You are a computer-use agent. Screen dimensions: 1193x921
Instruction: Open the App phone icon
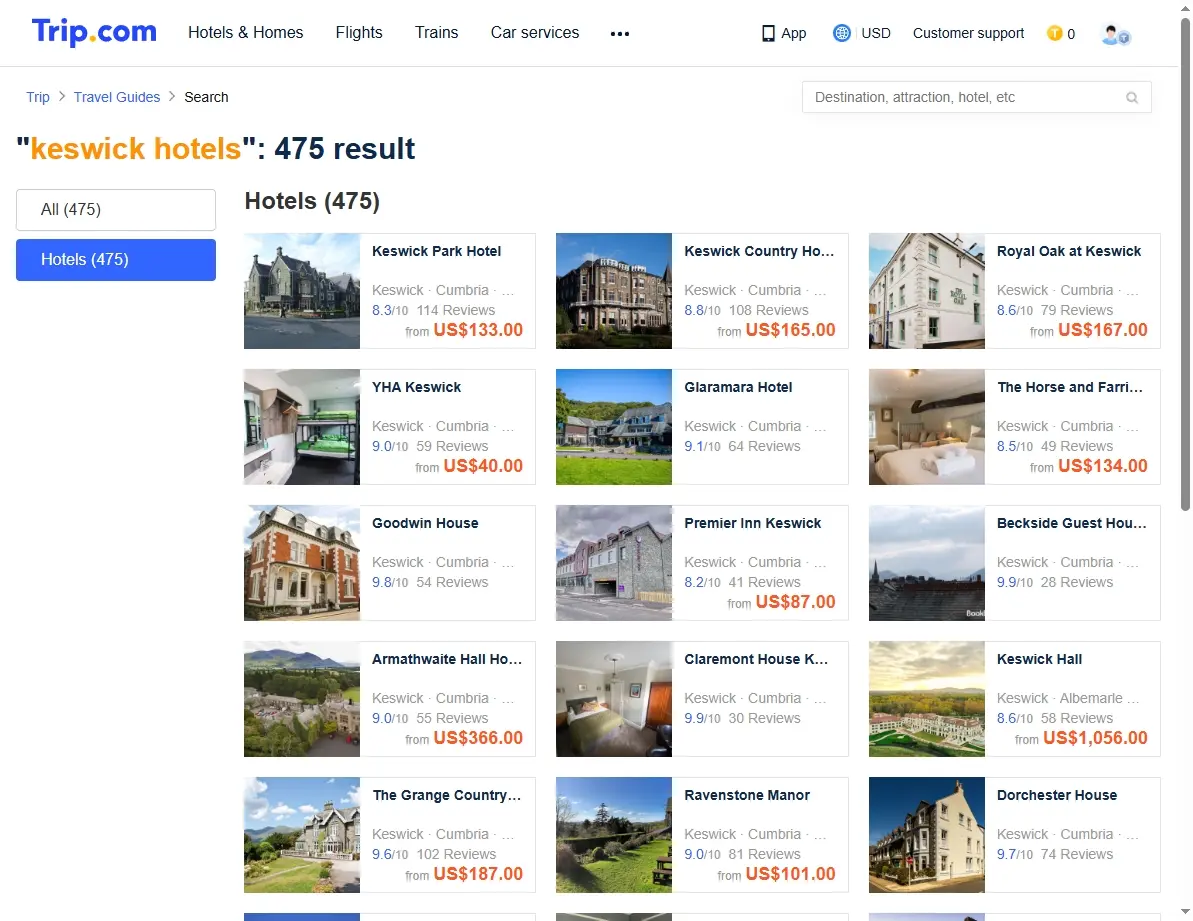pyautogui.click(x=768, y=33)
